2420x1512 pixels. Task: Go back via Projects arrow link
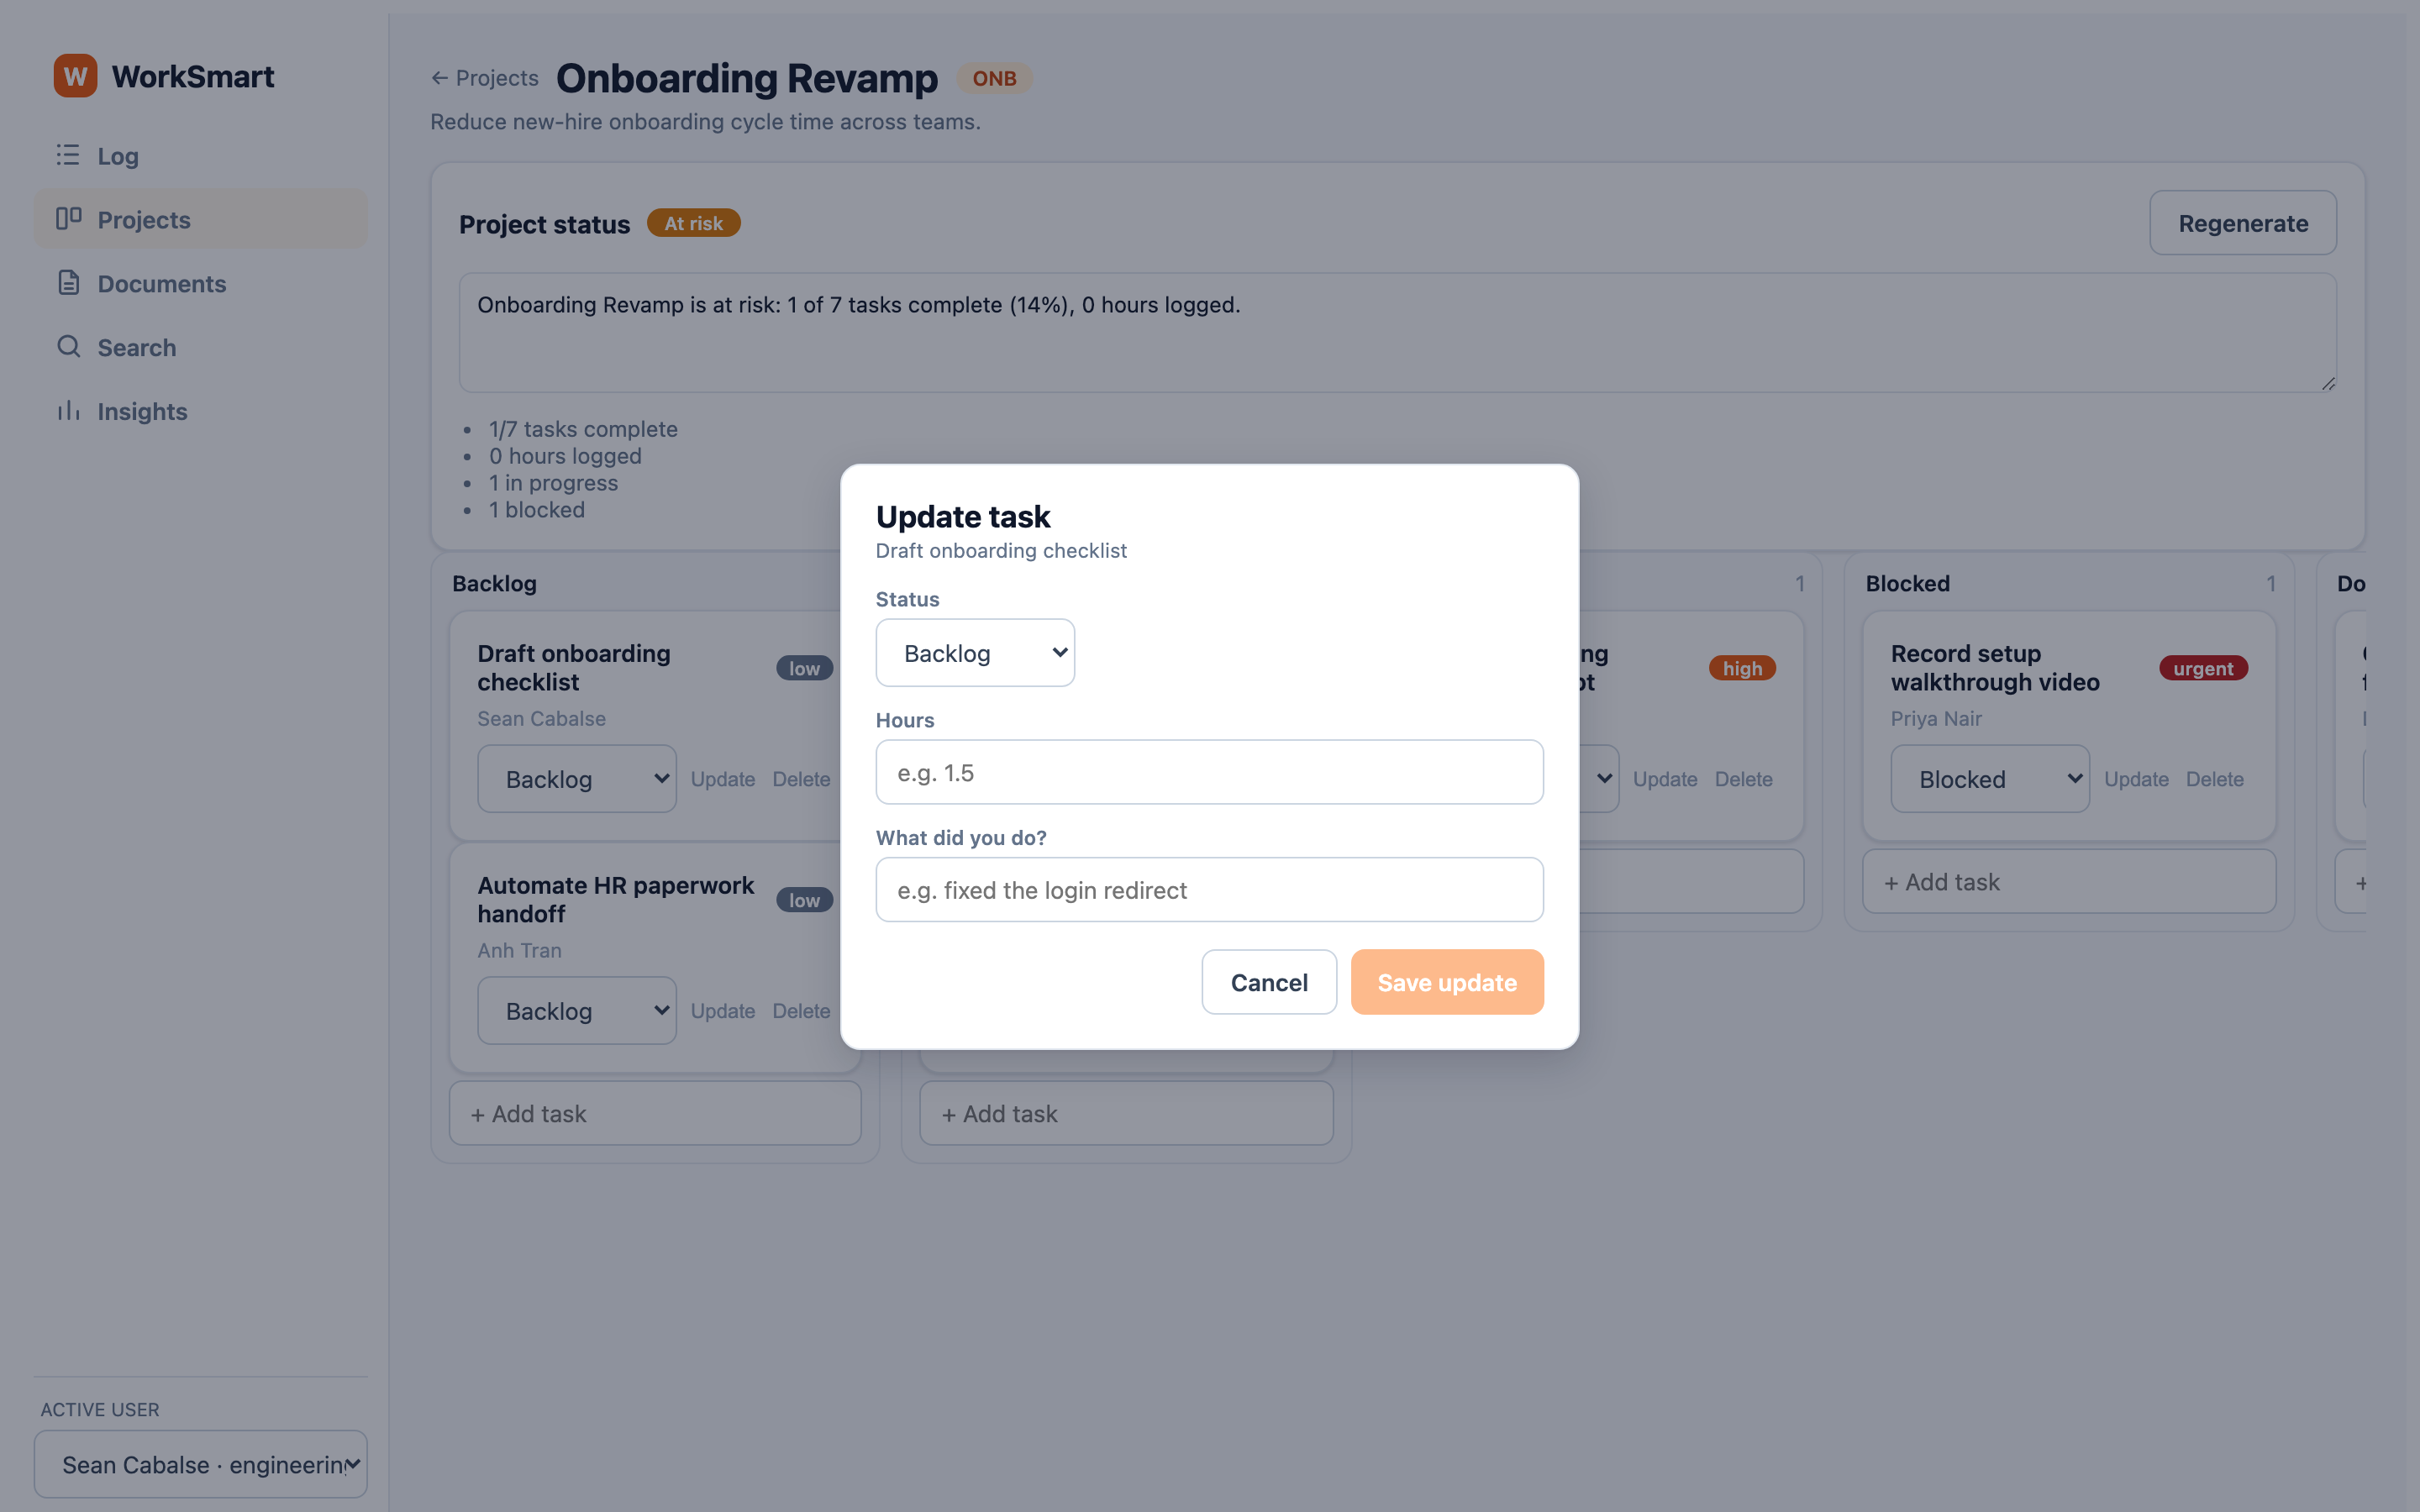(x=485, y=78)
